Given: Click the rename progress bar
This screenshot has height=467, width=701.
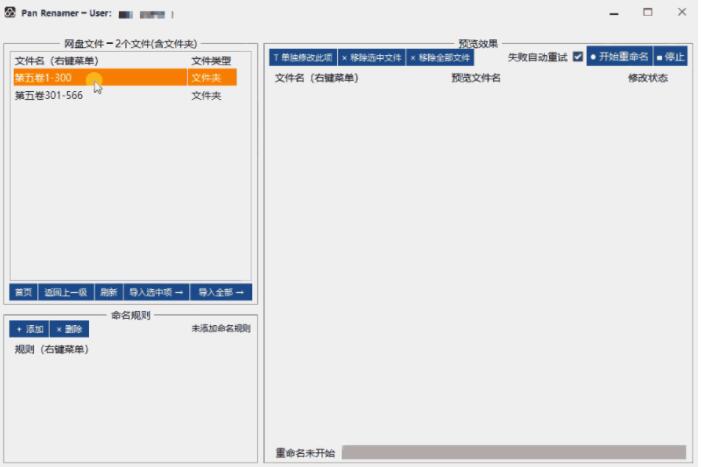Looking at the screenshot, I should (x=514, y=452).
